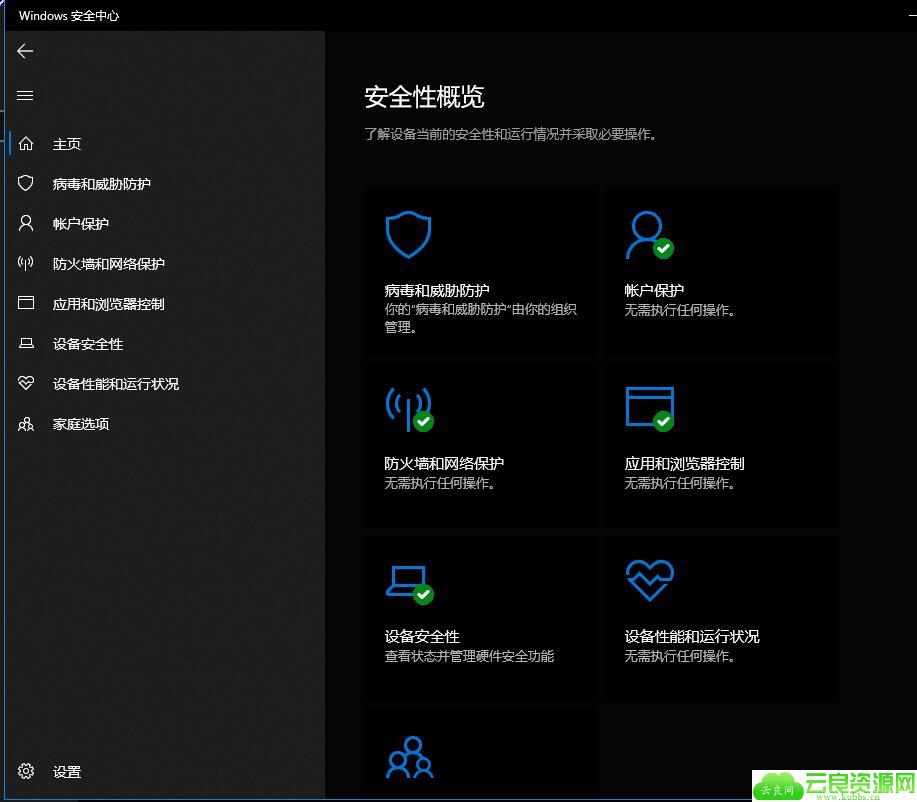Toggle the hamburger navigation menu

(x=25, y=95)
